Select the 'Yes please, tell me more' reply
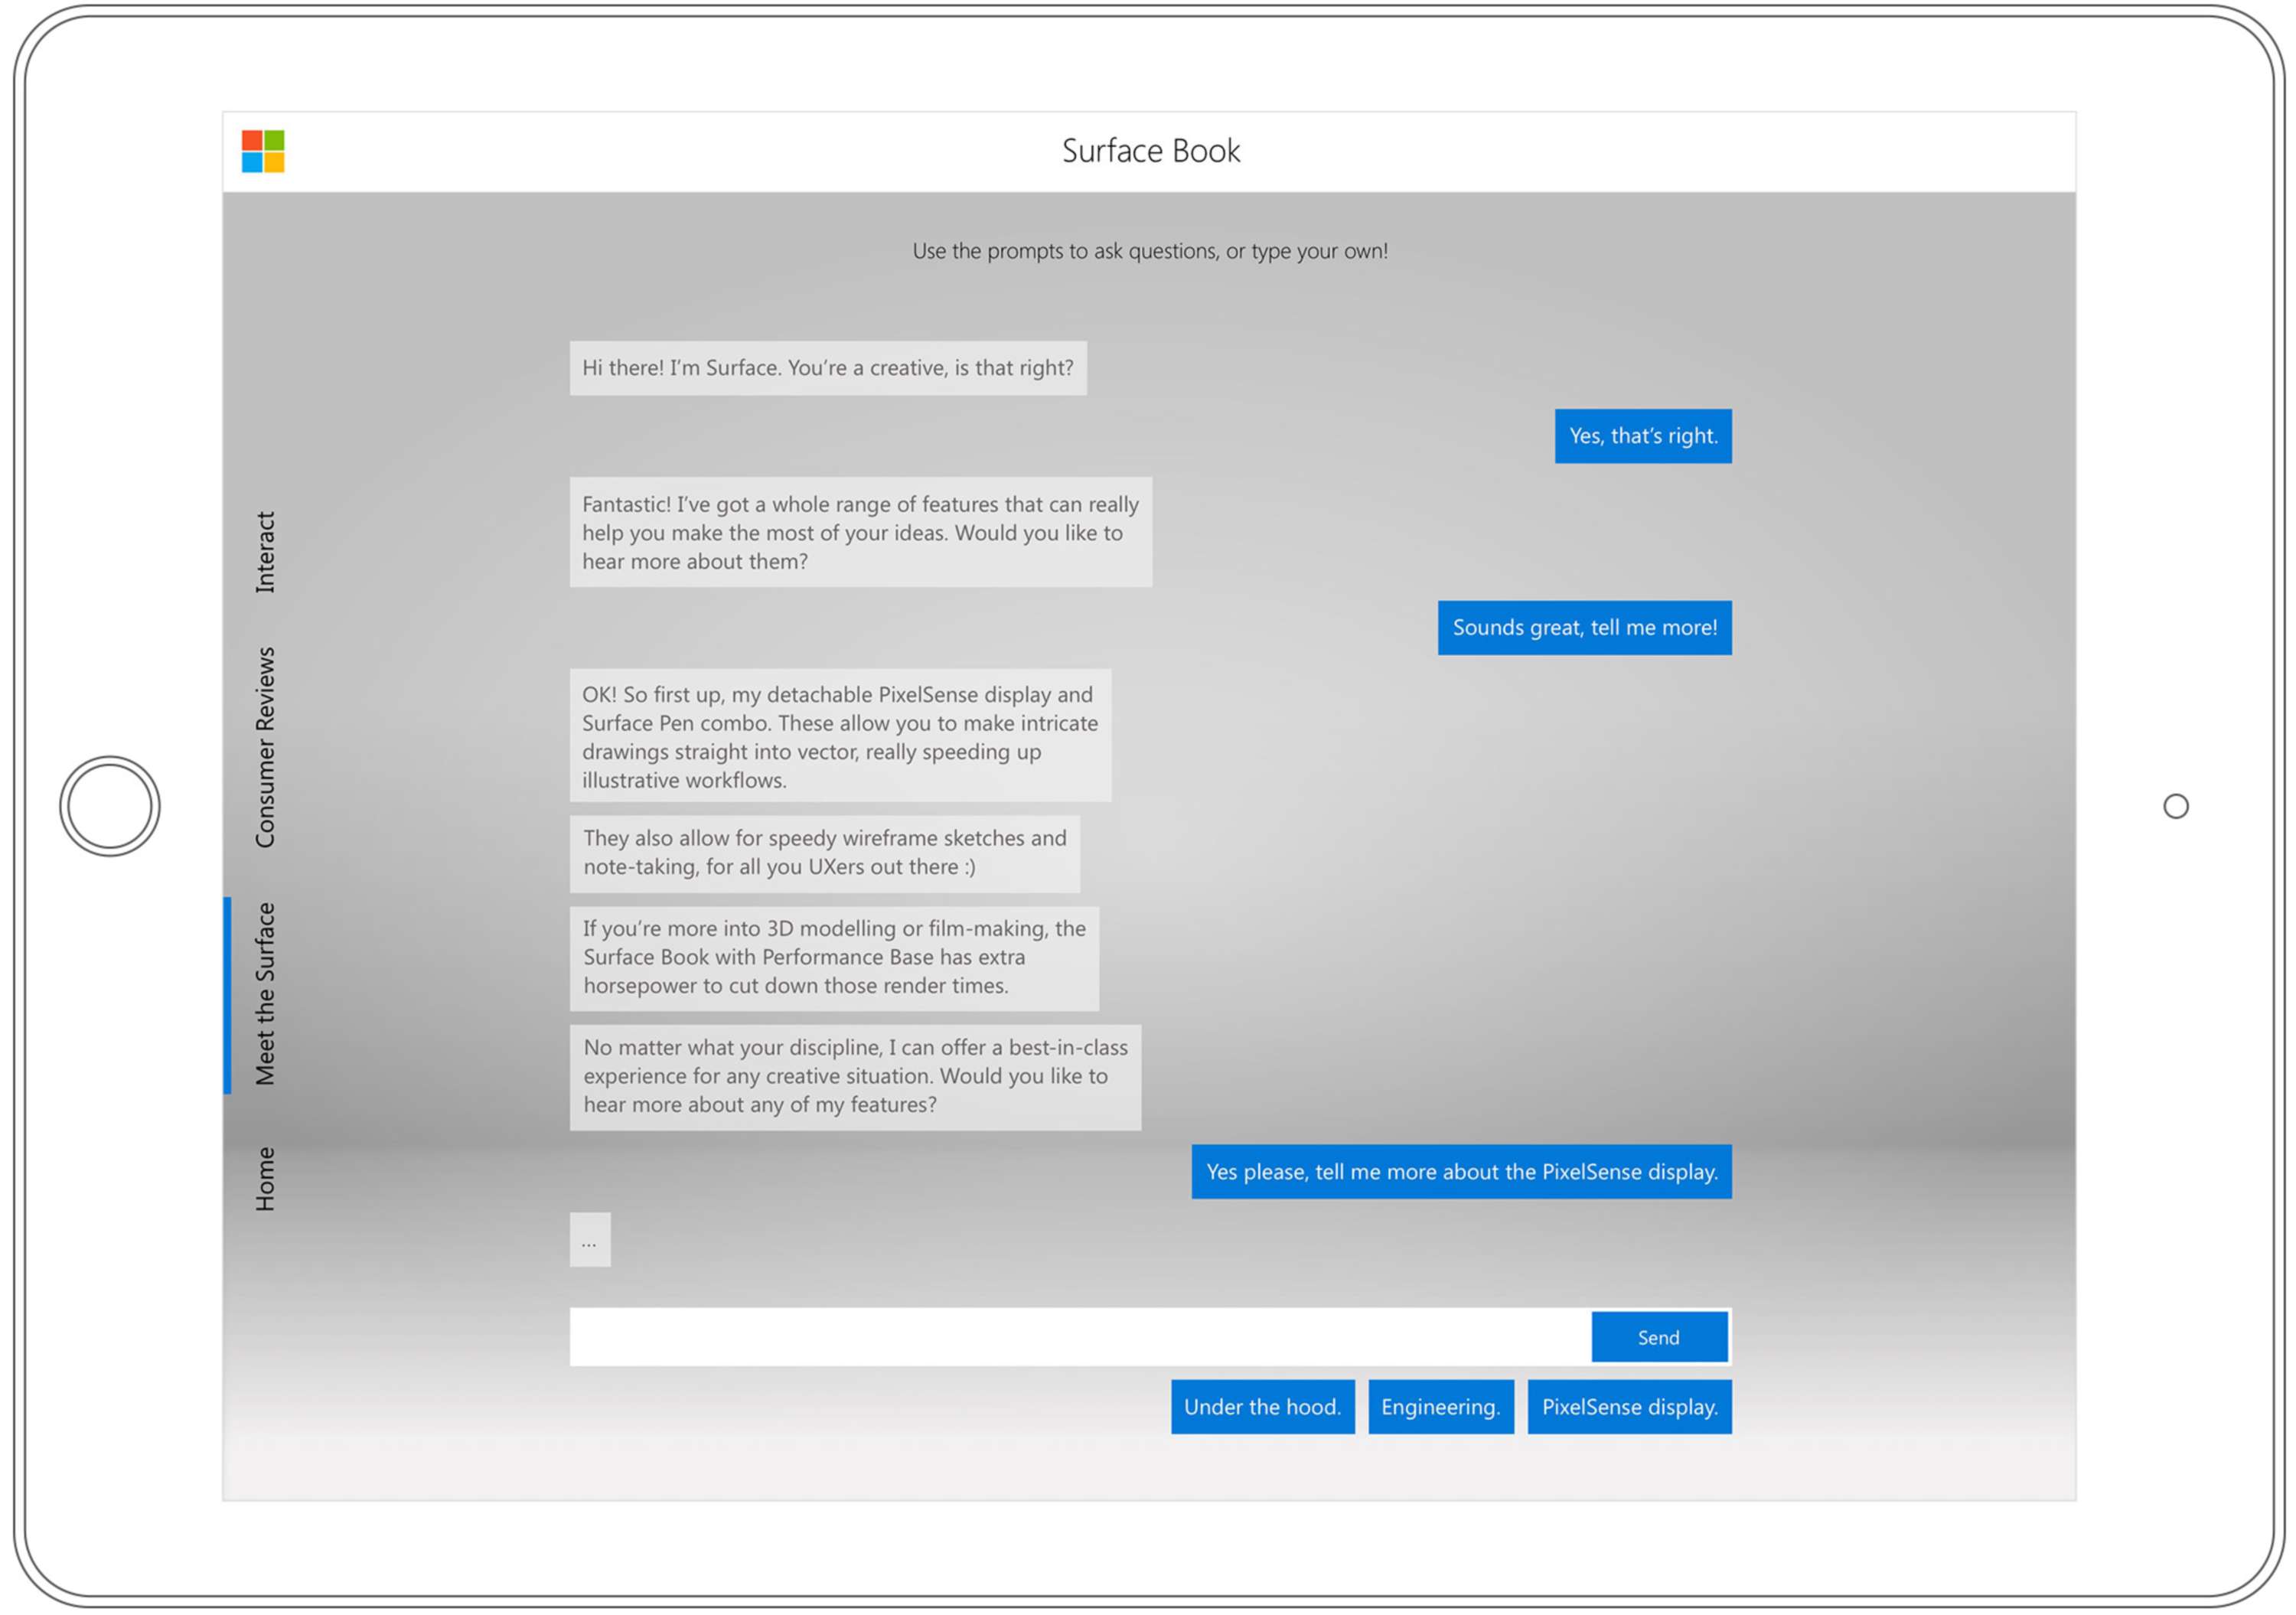The height and width of the screenshot is (1615, 2296). point(1461,1172)
